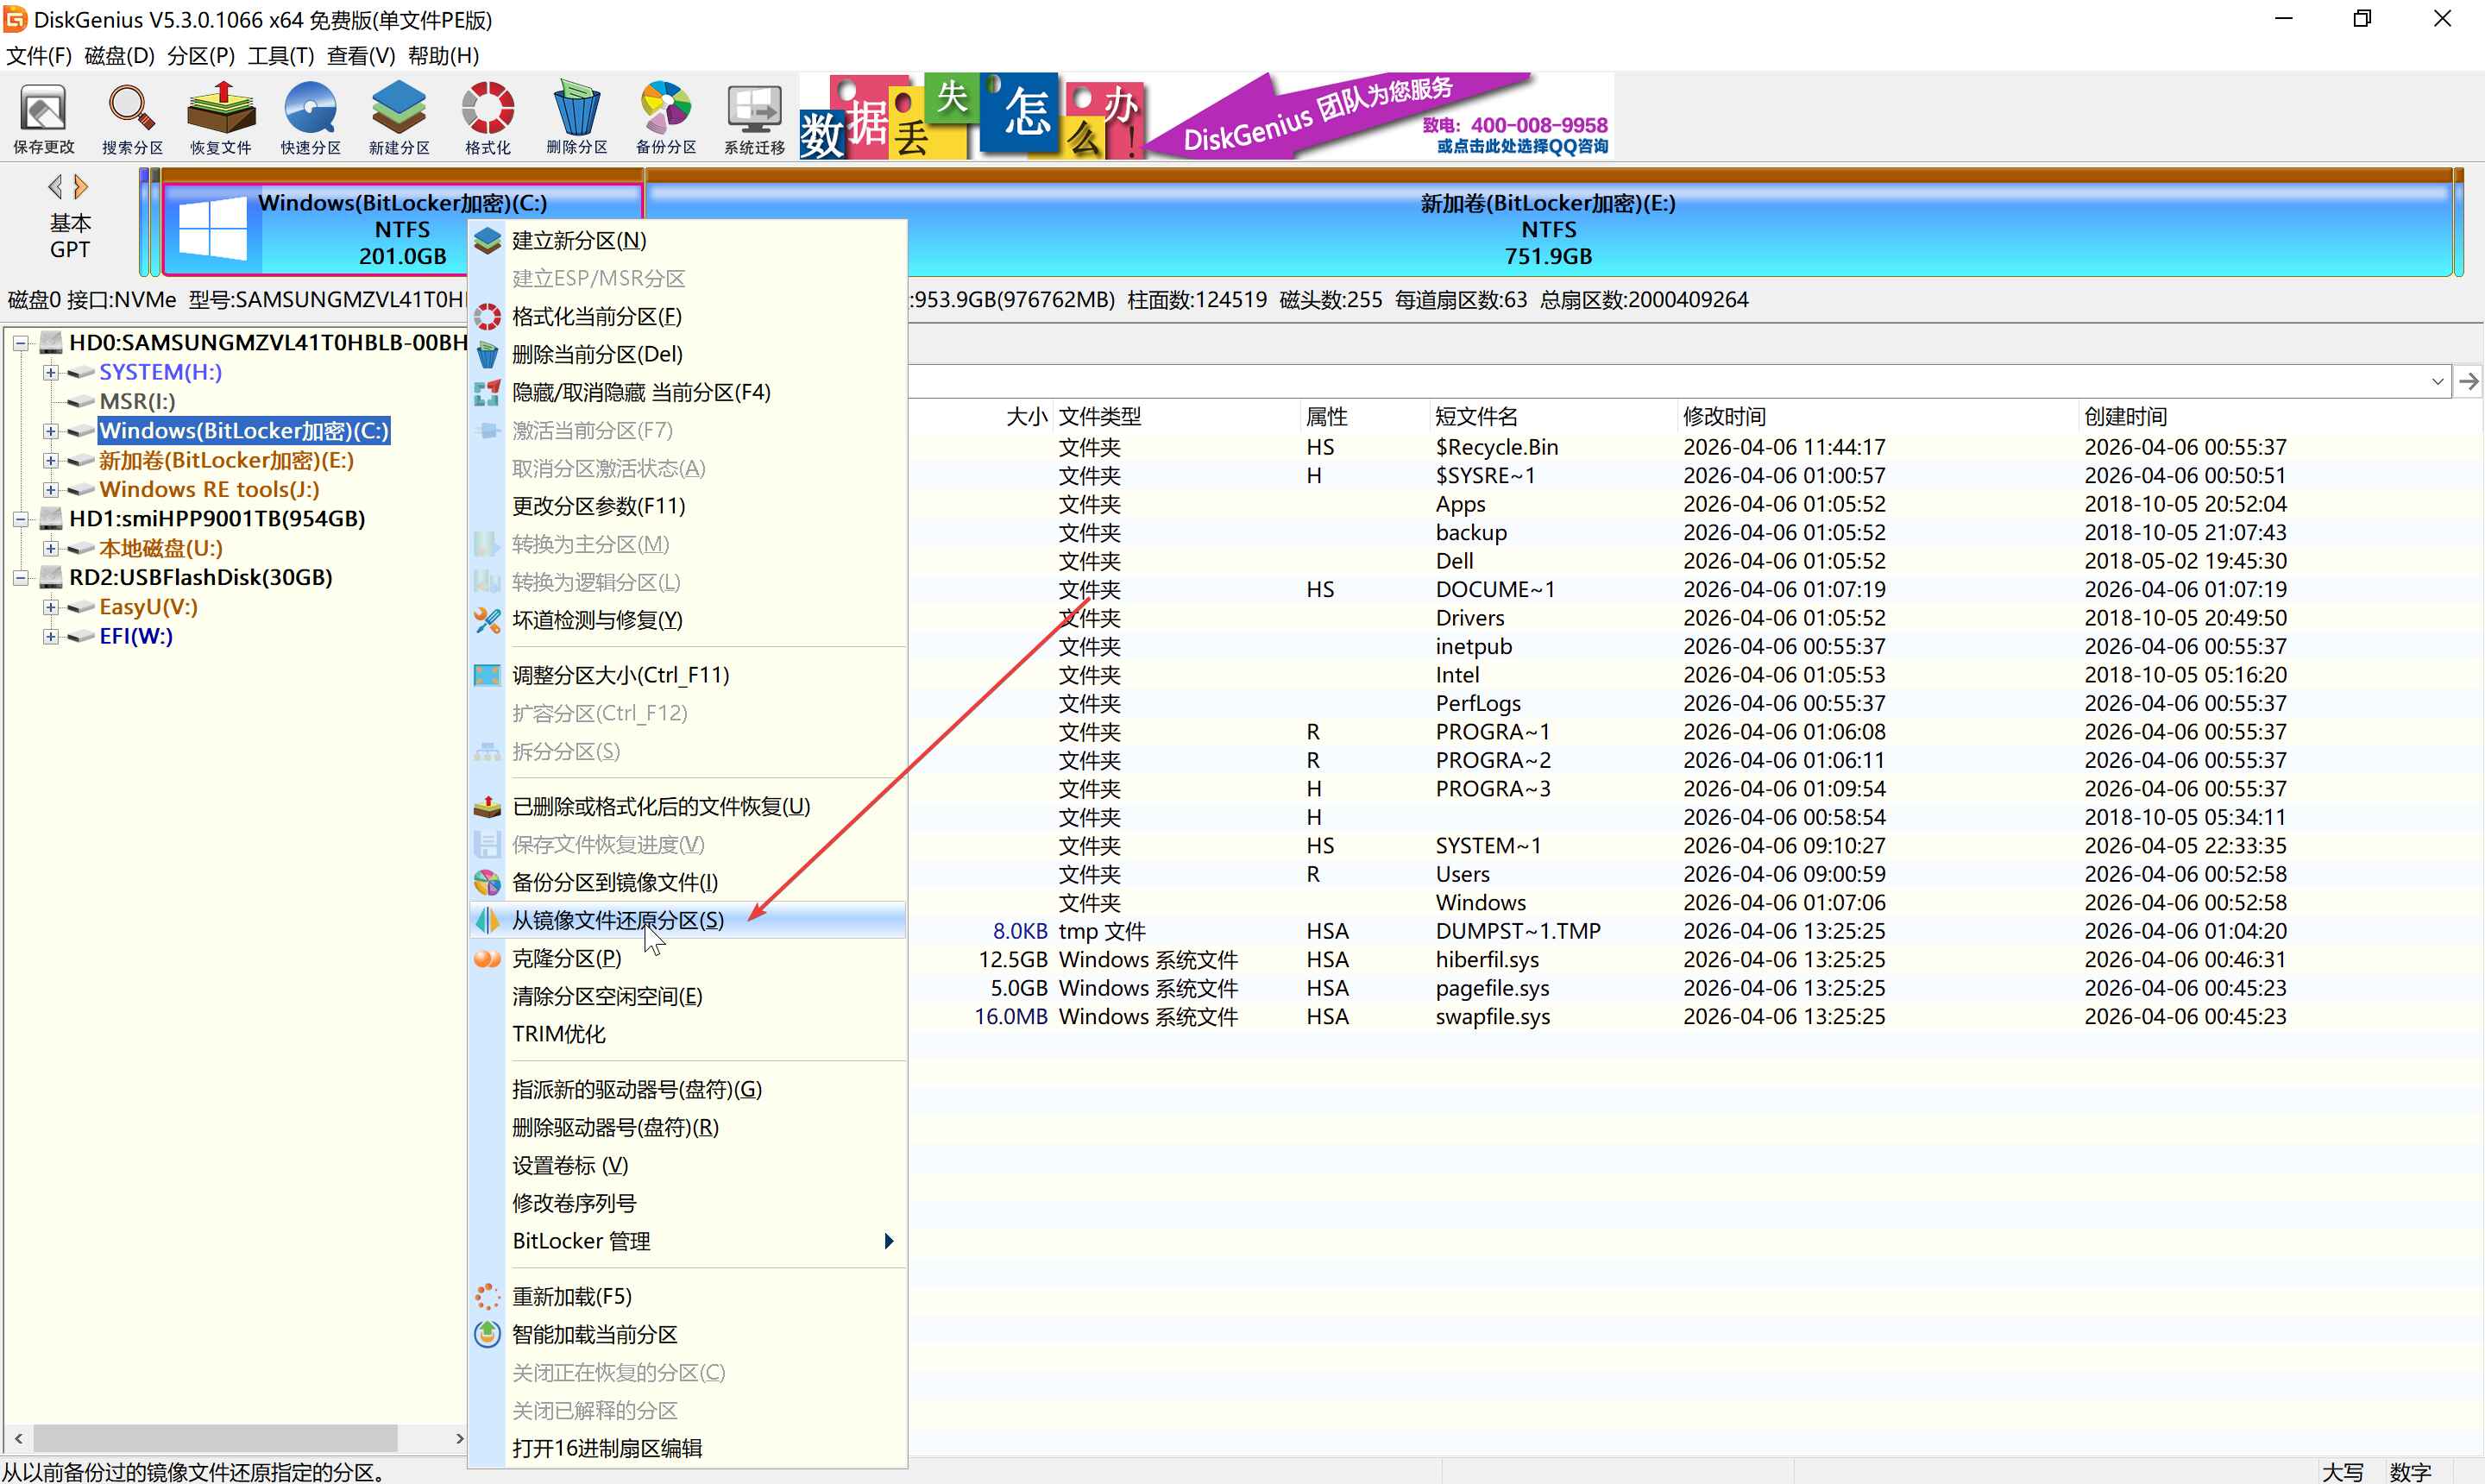Open the Backup Partition (备份分区) toolbar icon
The image size is (2485, 1484).
(x=666, y=110)
